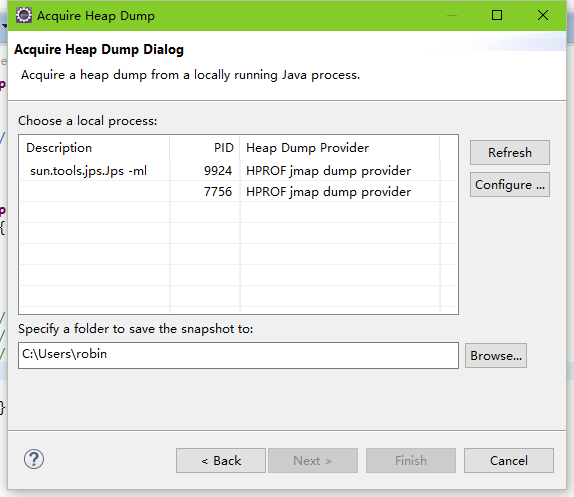
Task: Open the Configure provider settings
Action: tap(510, 184)
